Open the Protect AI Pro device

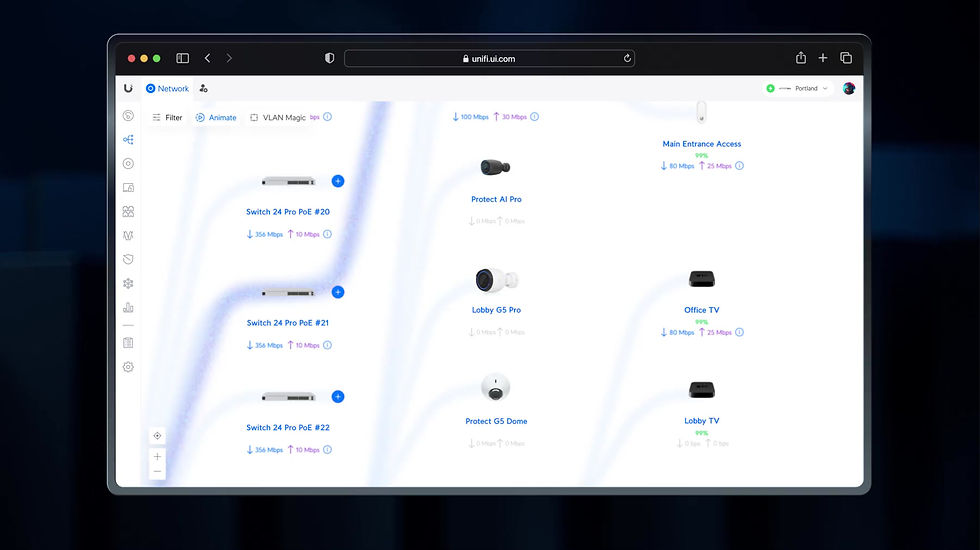coord(496,199)
